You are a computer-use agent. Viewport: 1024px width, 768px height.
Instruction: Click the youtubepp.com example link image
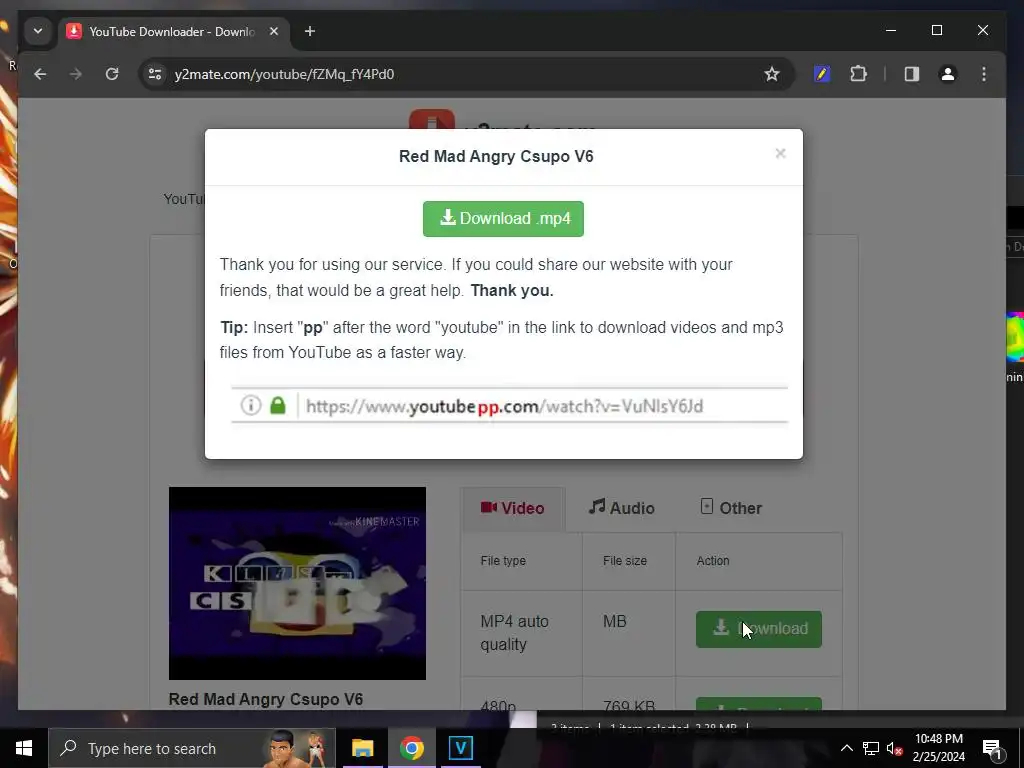(x=509, y=406)
